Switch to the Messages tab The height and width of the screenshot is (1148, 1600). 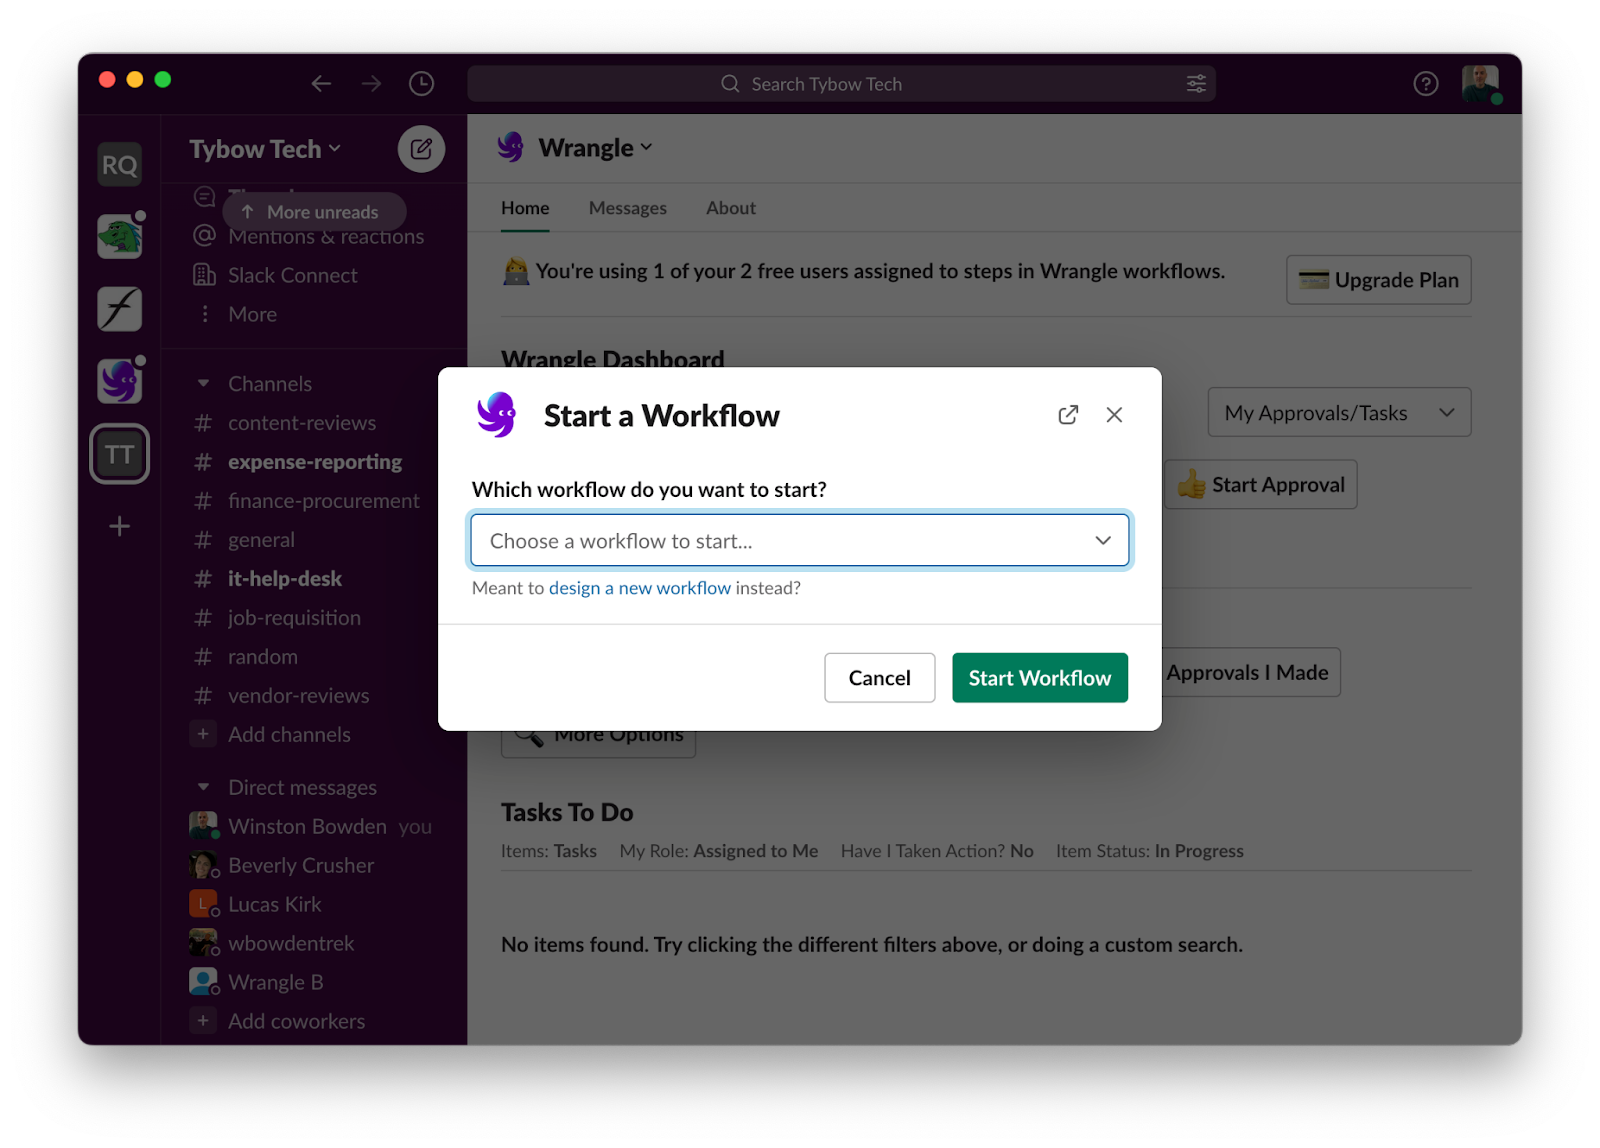point(628,208)
